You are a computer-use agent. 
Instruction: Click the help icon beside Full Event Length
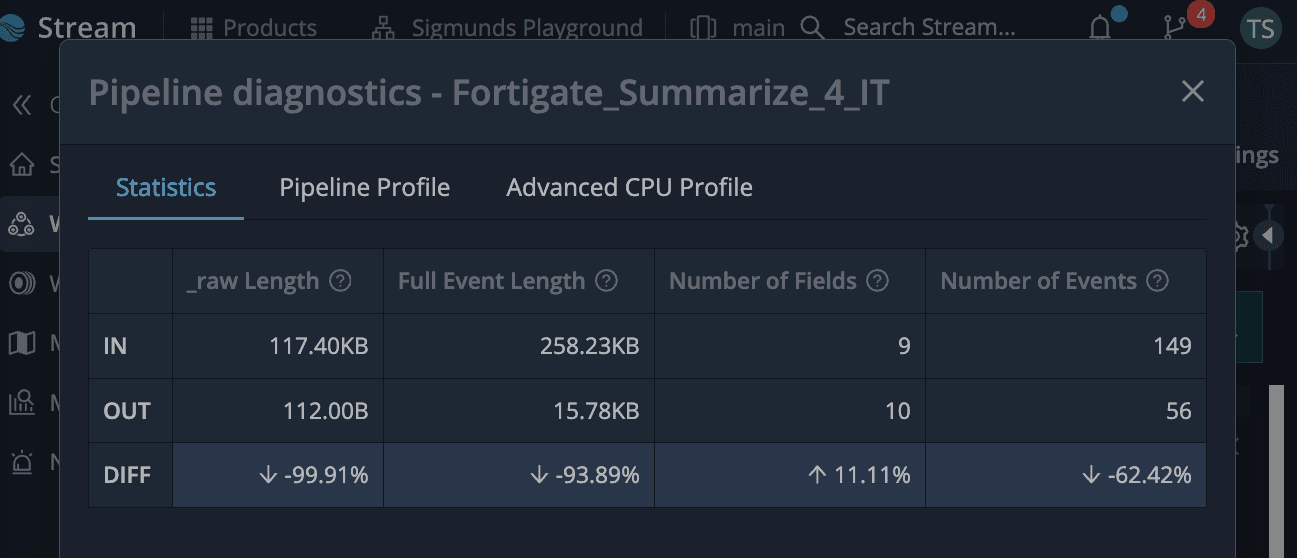606,281
